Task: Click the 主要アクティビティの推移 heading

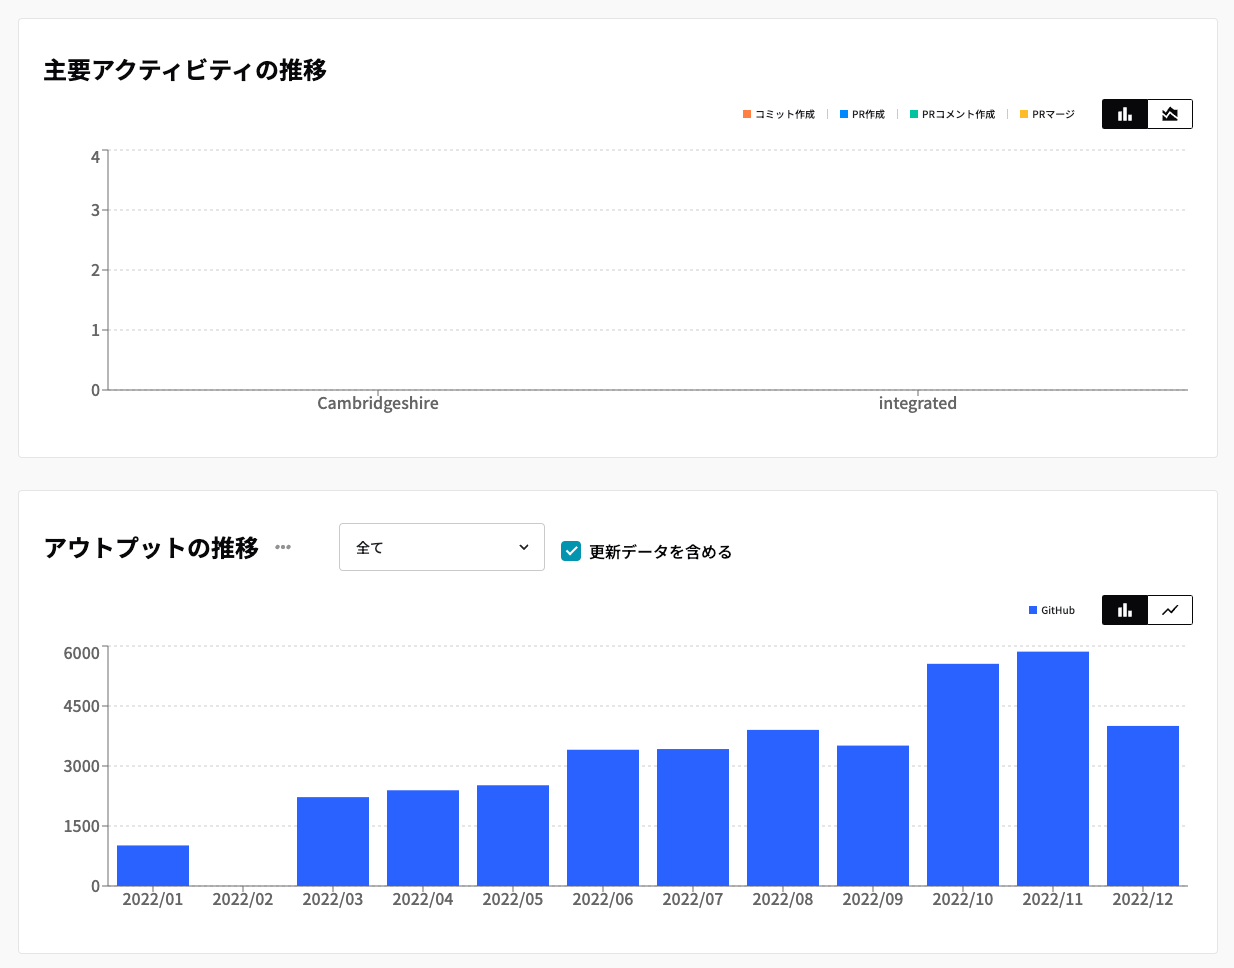Action: tap(185, 70)
